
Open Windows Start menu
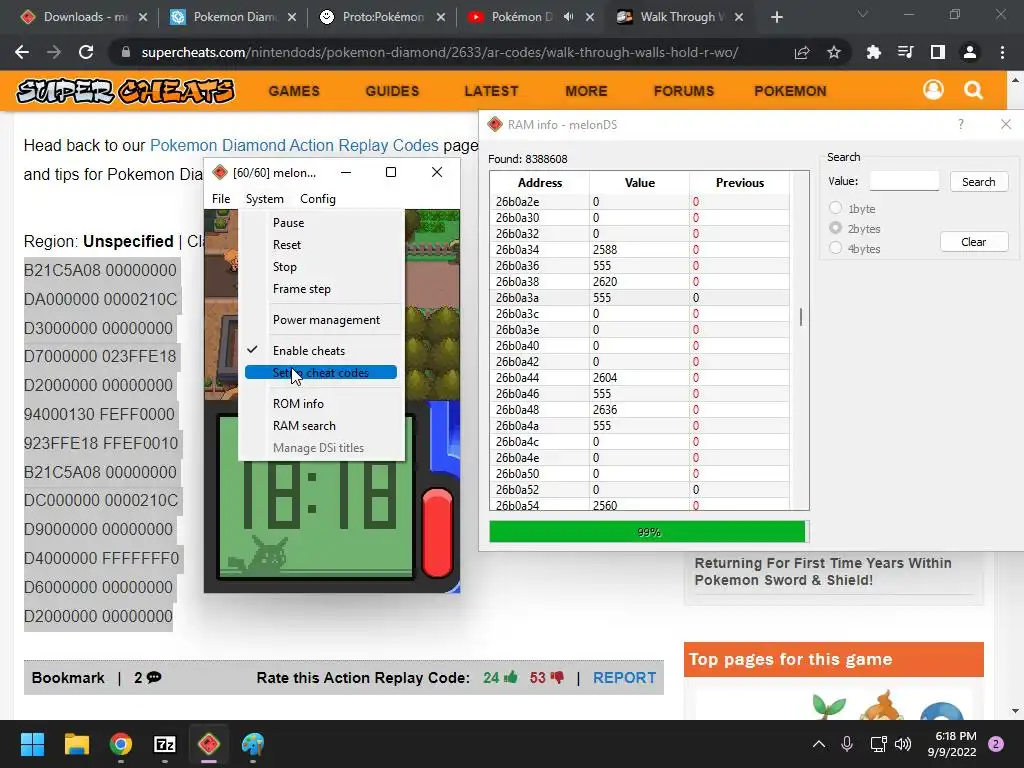(x=32, y=744)
